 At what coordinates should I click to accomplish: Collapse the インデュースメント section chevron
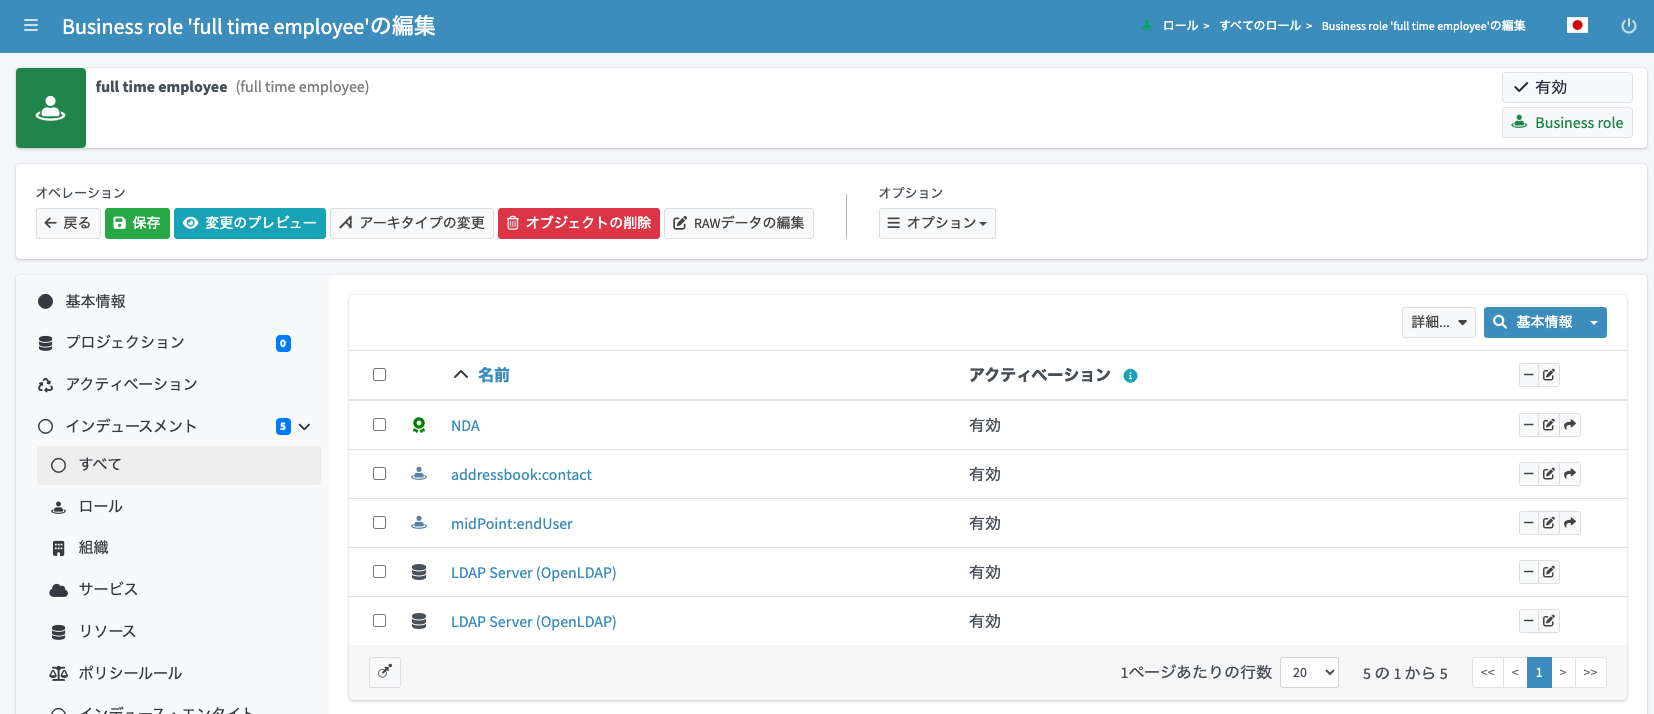pos(305,426)
